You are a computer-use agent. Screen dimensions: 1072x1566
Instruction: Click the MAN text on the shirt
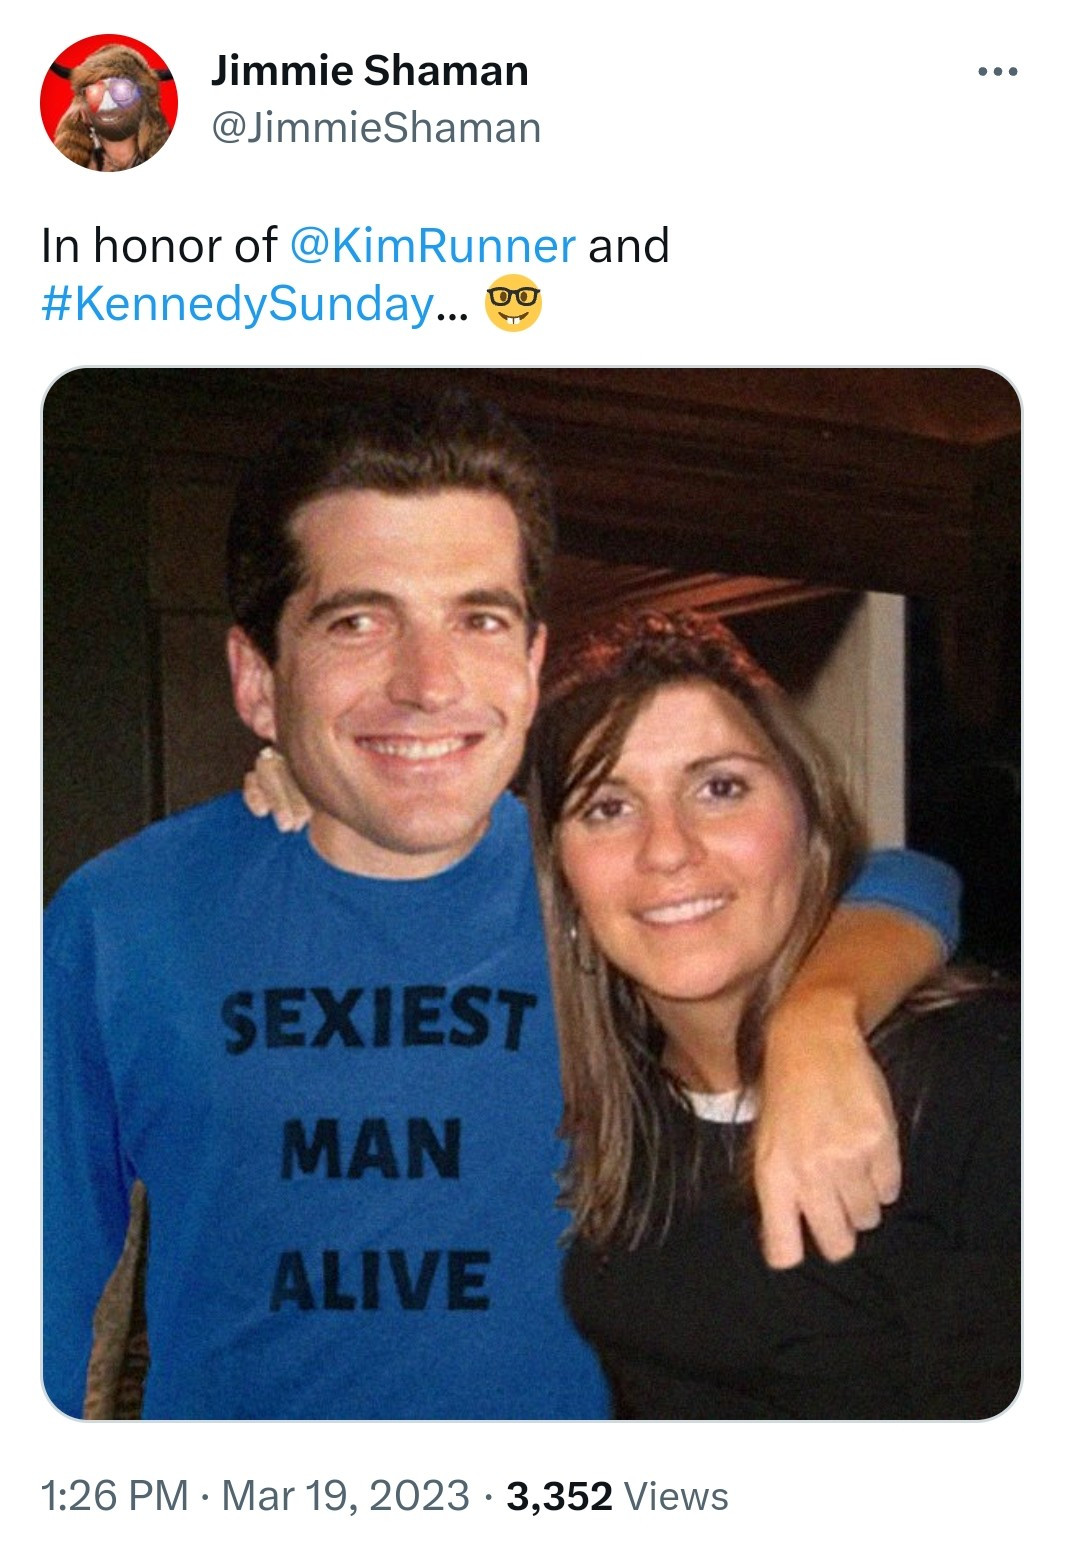coord(371,1149)
